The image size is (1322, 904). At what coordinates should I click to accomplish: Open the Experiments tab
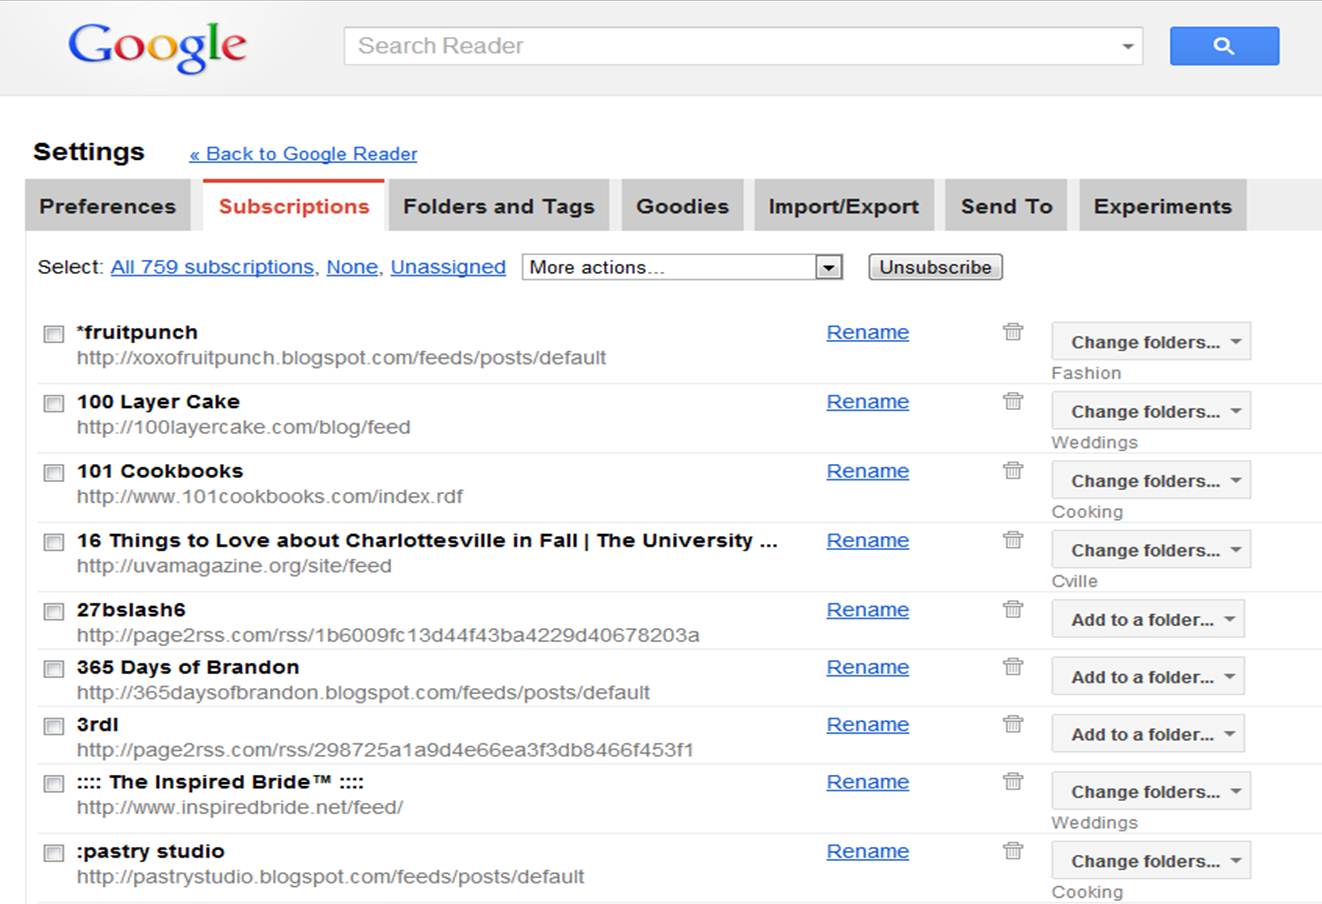point(1162,206)
